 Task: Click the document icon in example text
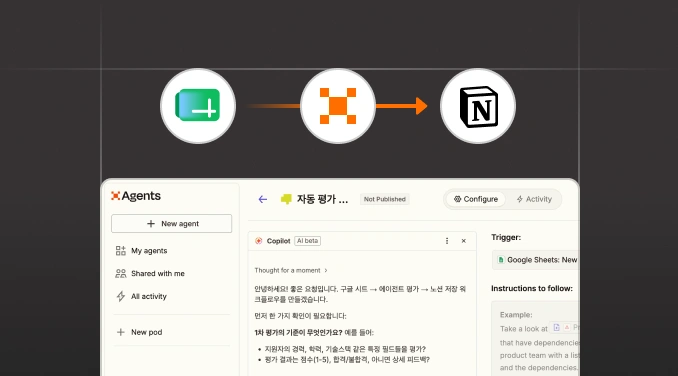(556, 328)
